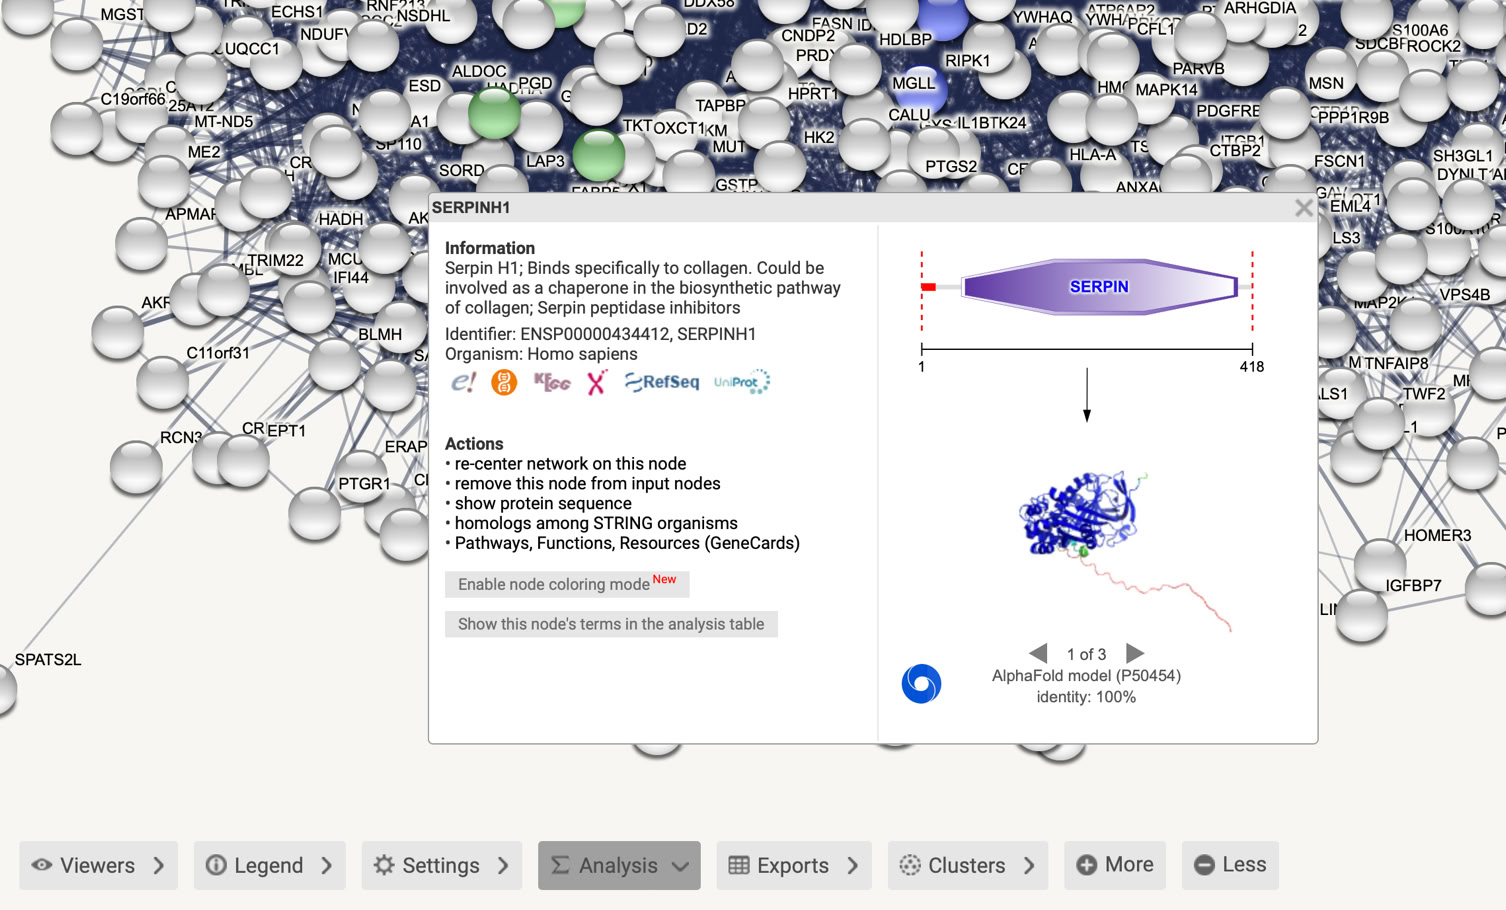Close the SERPINH1 info popup

pos(1302,208)
